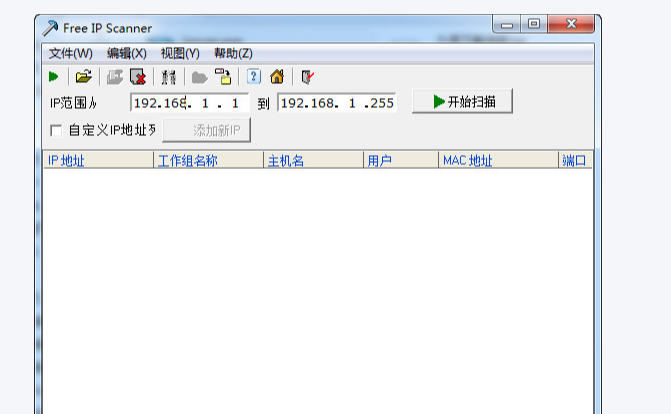
Task: Open the options icon showing two figures
Action: pyautogui.click(x=169, y=77)
